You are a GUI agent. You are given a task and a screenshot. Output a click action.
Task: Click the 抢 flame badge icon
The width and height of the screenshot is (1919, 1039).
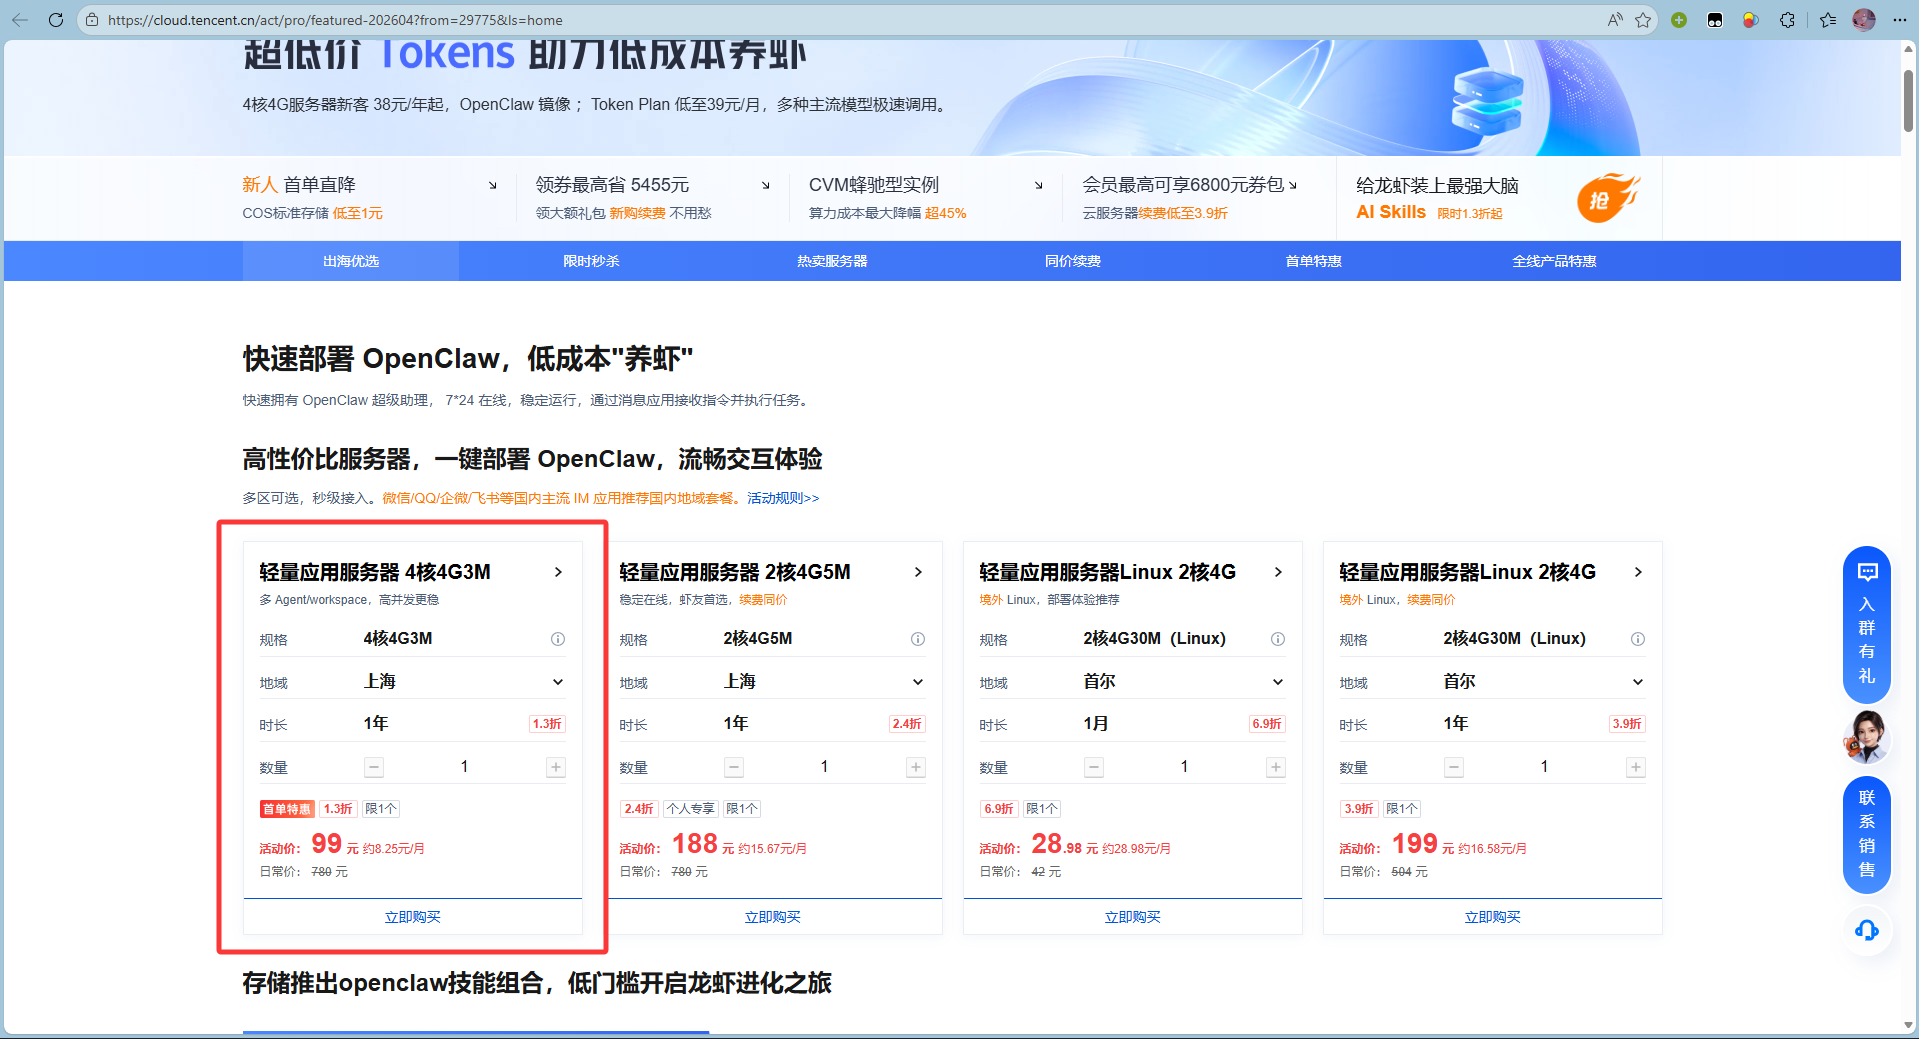[x=1607, y=198]
